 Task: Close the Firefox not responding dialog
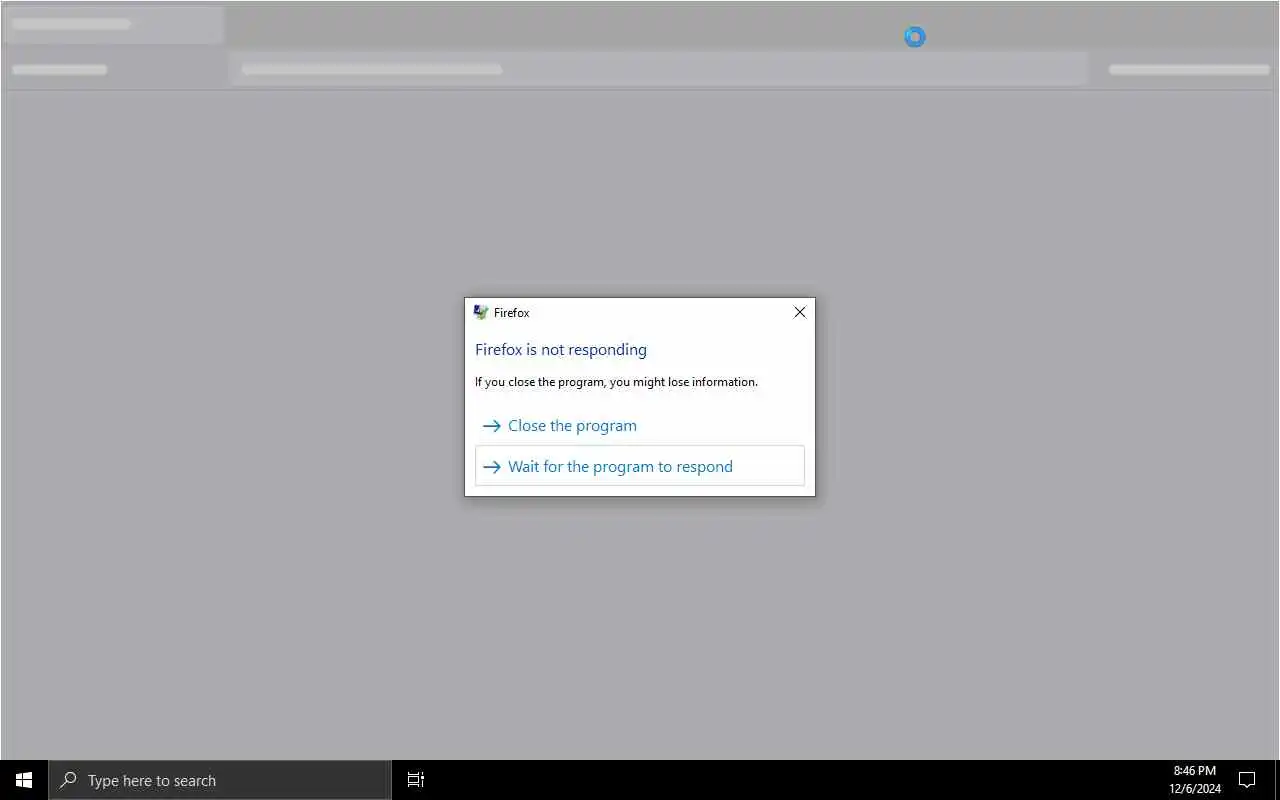click(799, 312)
